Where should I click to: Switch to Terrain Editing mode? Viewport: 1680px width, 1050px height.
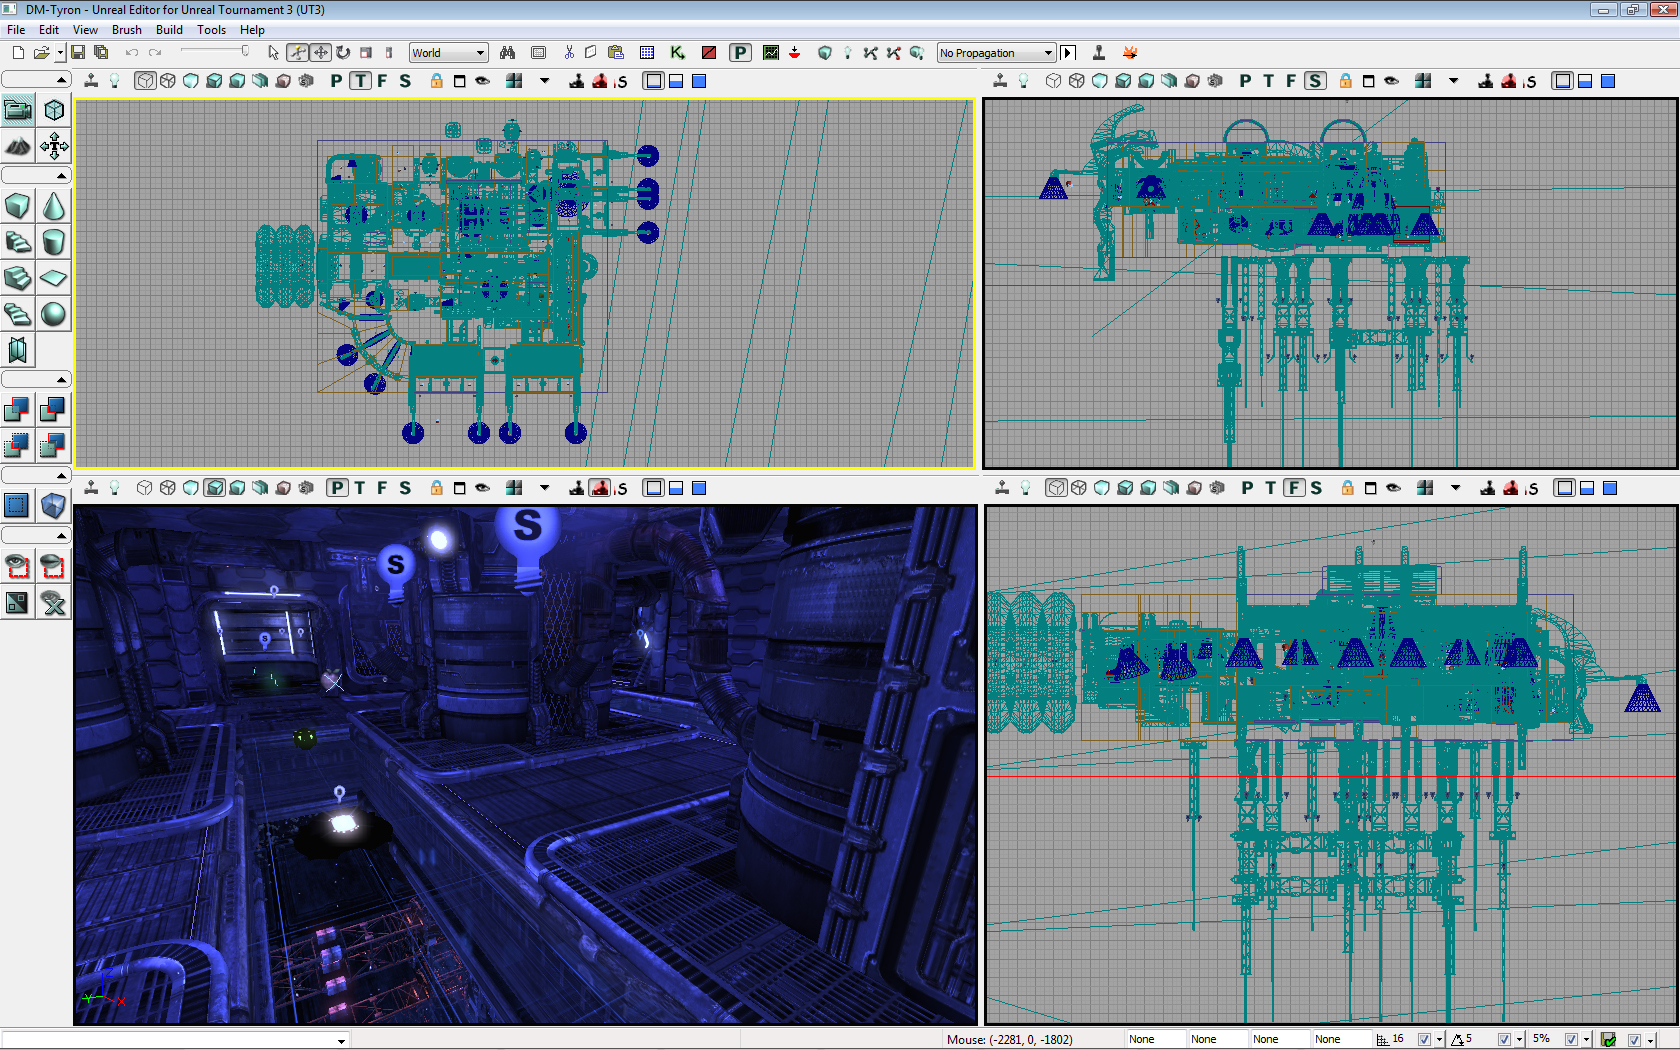click(x=18, y=146)
